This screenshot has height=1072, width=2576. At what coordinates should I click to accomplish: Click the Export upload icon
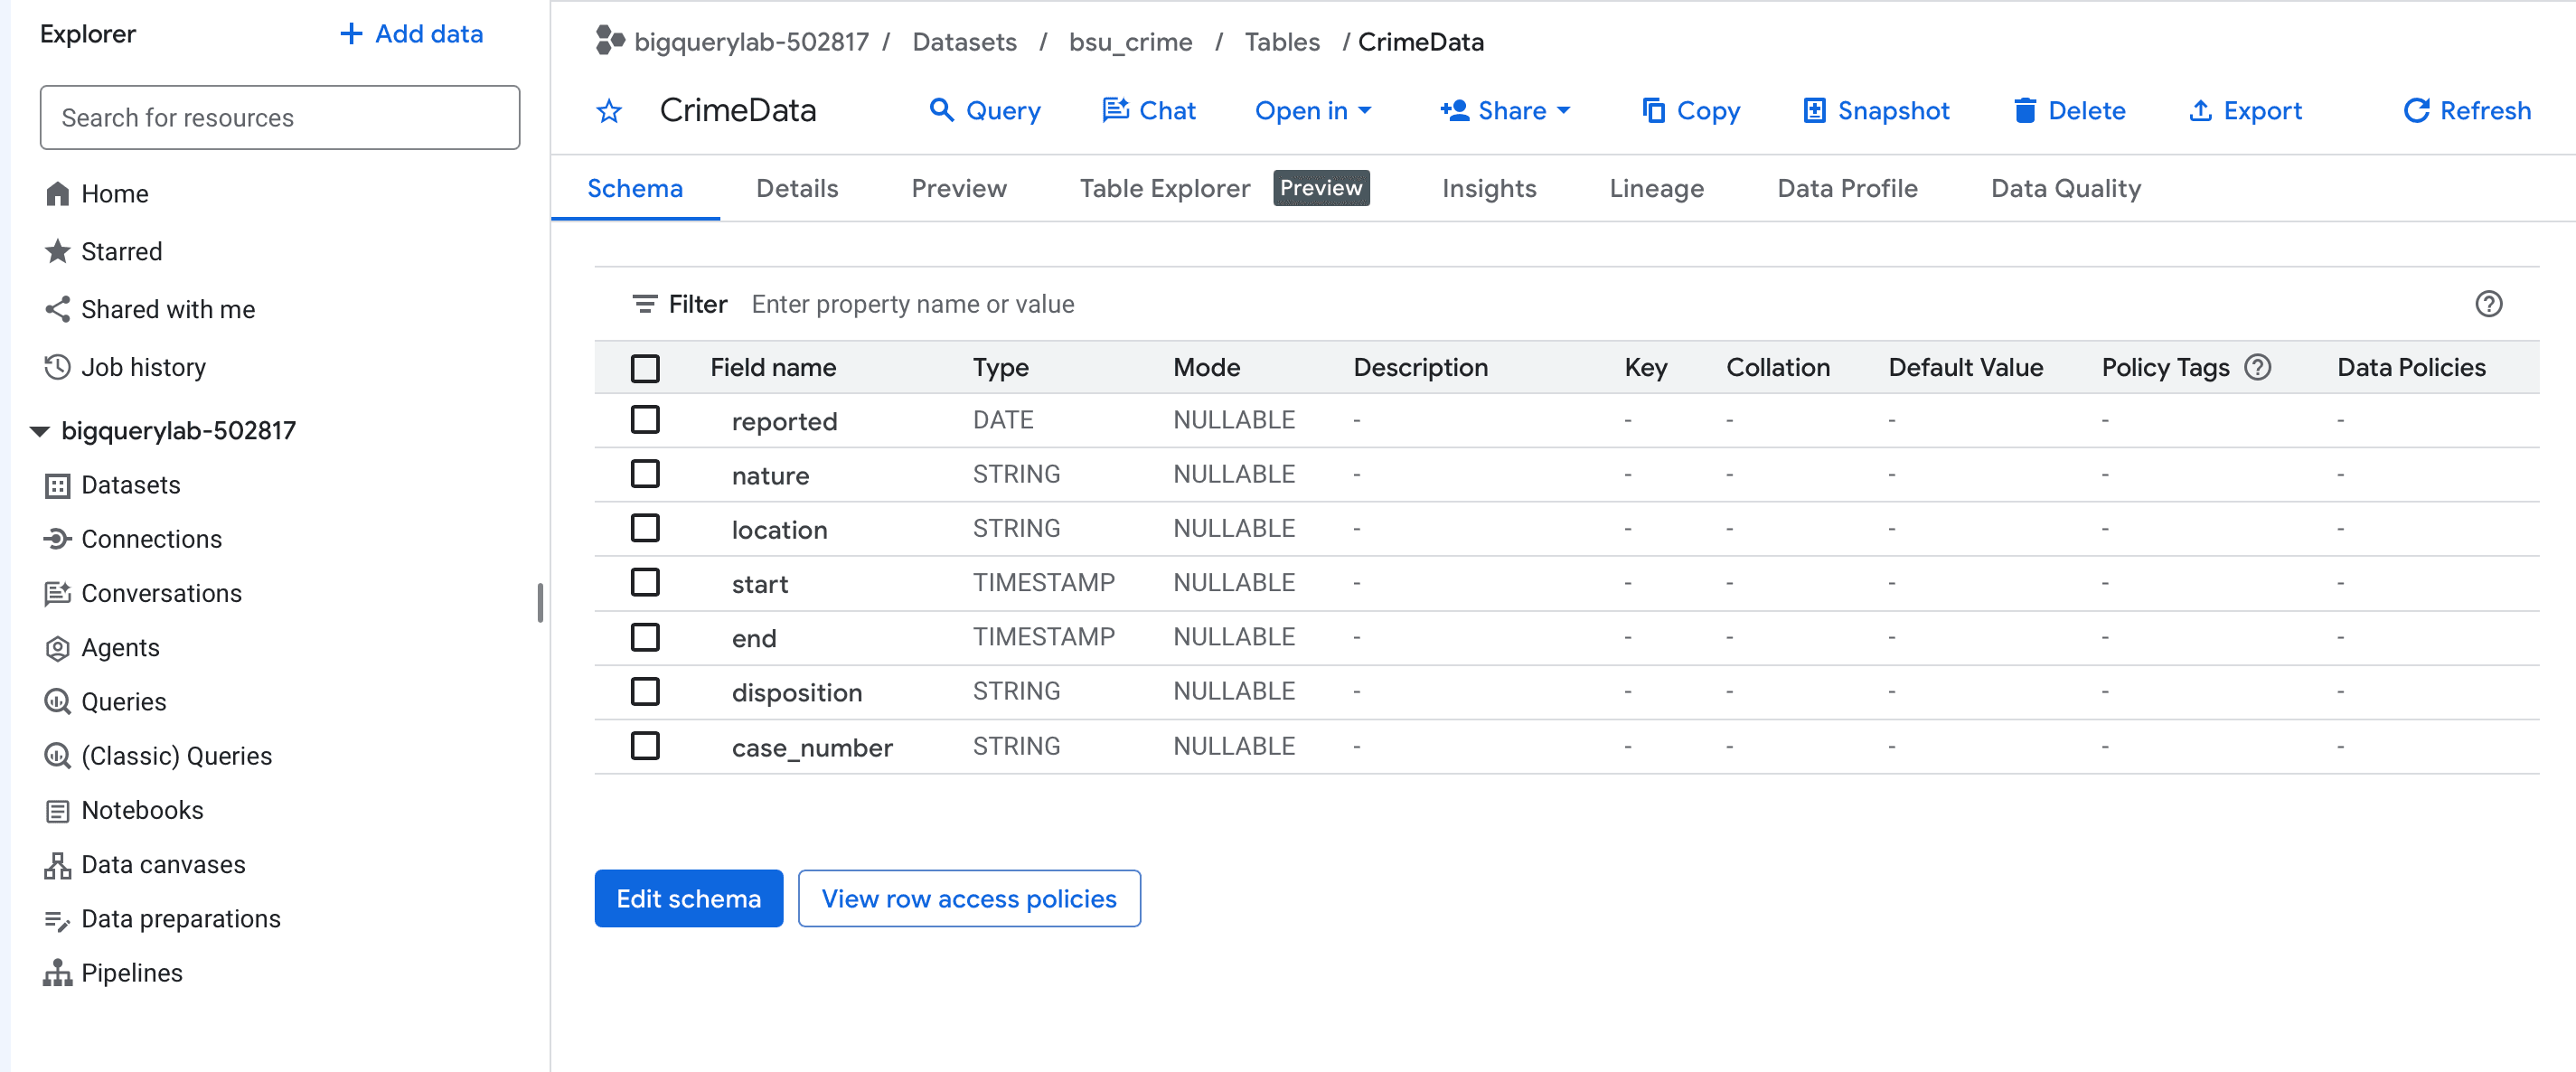pos(2200,110)
